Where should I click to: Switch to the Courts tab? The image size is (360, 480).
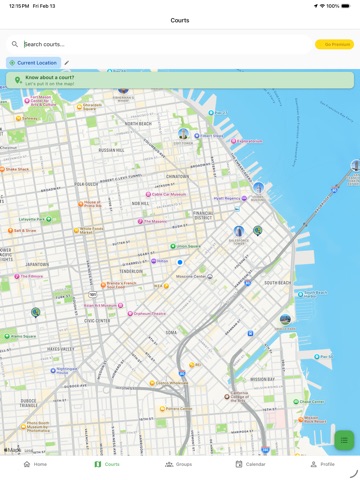click(x=107, y=464)
